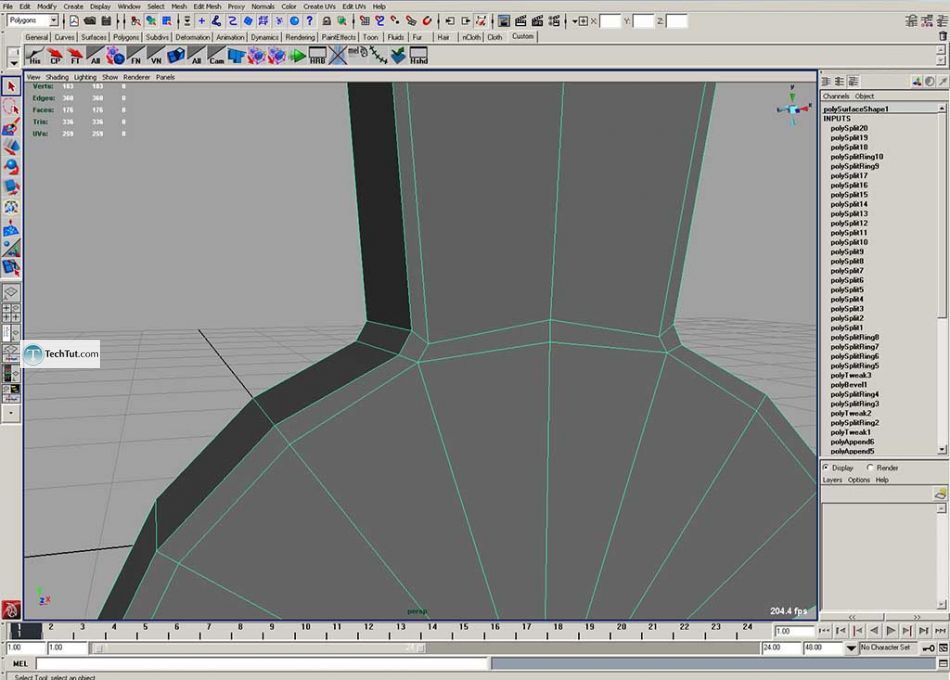Switch to four view layout
Viewport: 950px width, 680px height.
(x=11, y=313)
